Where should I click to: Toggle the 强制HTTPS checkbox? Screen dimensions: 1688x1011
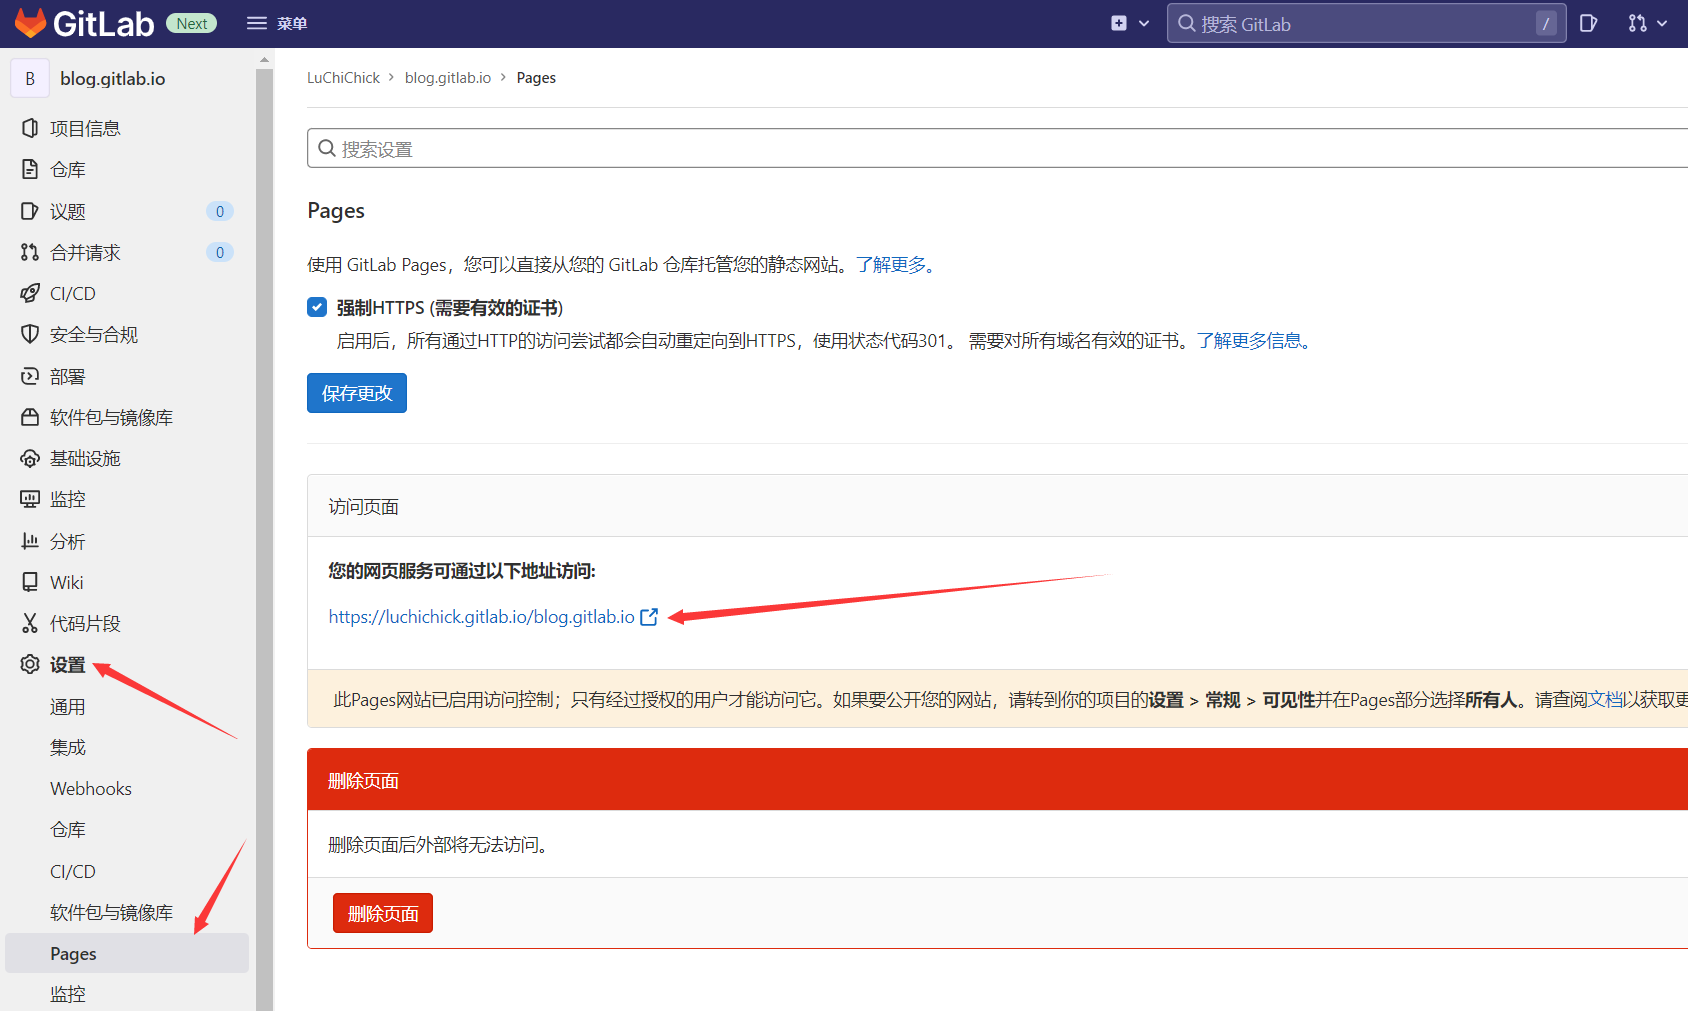[317, 307]
